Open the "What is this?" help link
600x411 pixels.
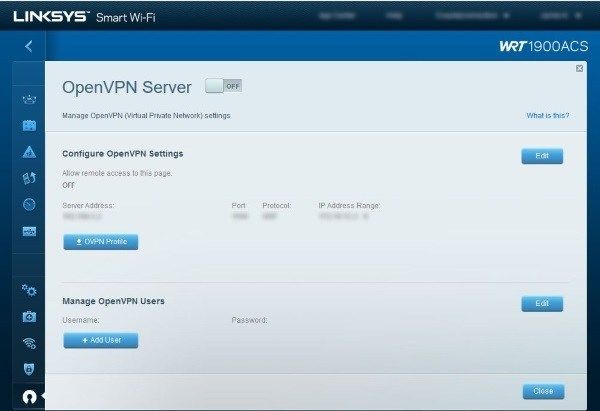click(x=547, y=116)
